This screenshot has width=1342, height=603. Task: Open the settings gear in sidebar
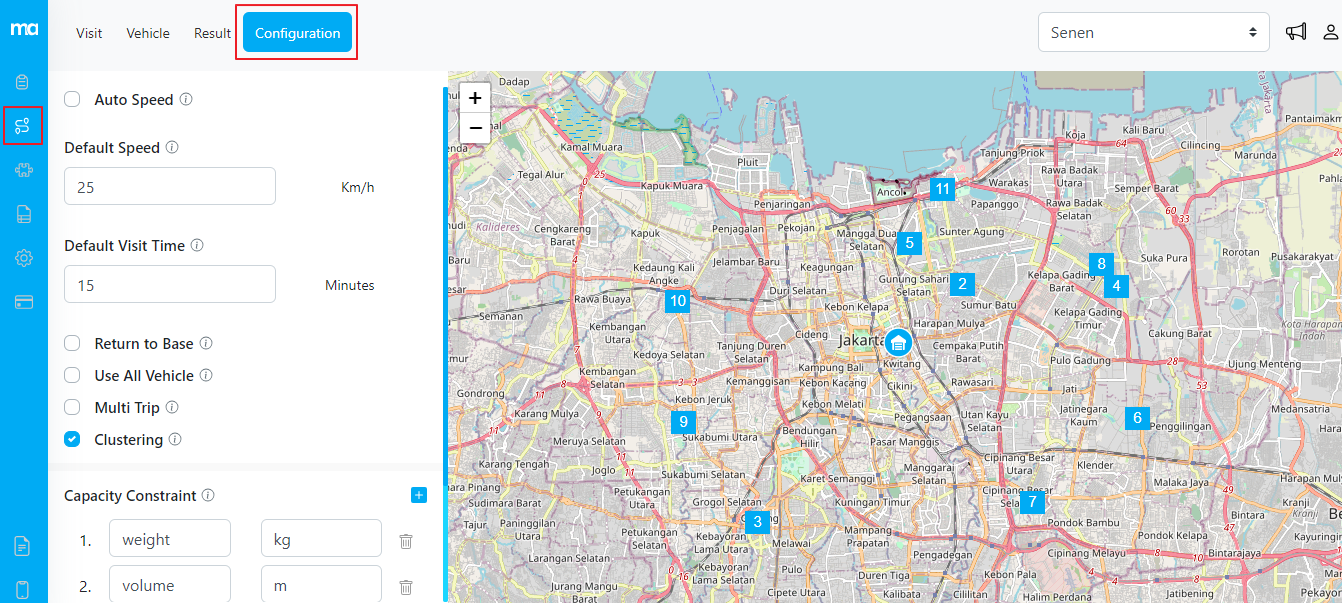click(x=23, y=258)
